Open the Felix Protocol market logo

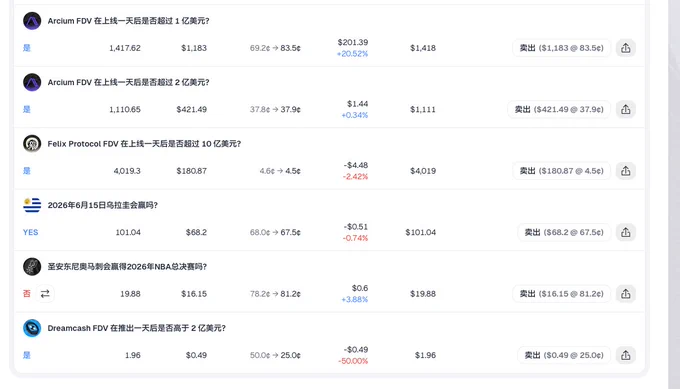(32, 144)
